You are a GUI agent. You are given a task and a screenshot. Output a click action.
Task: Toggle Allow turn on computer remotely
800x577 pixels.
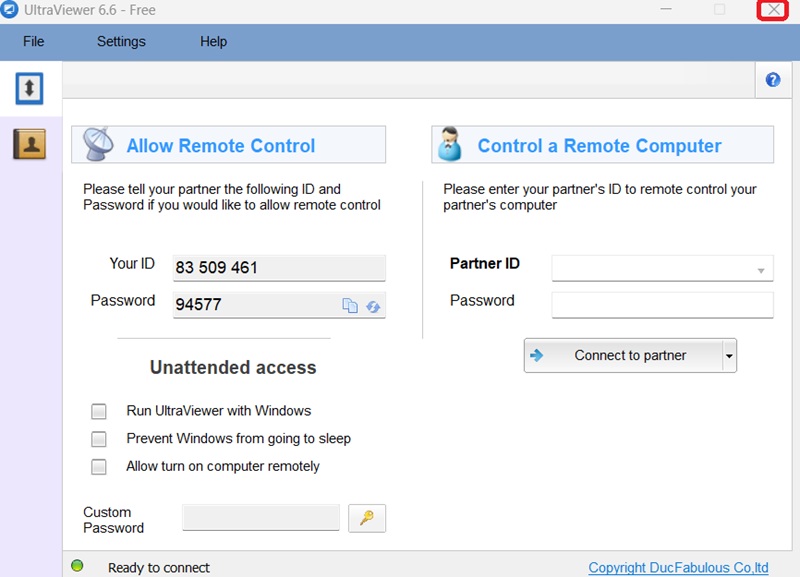click(99, 467)
